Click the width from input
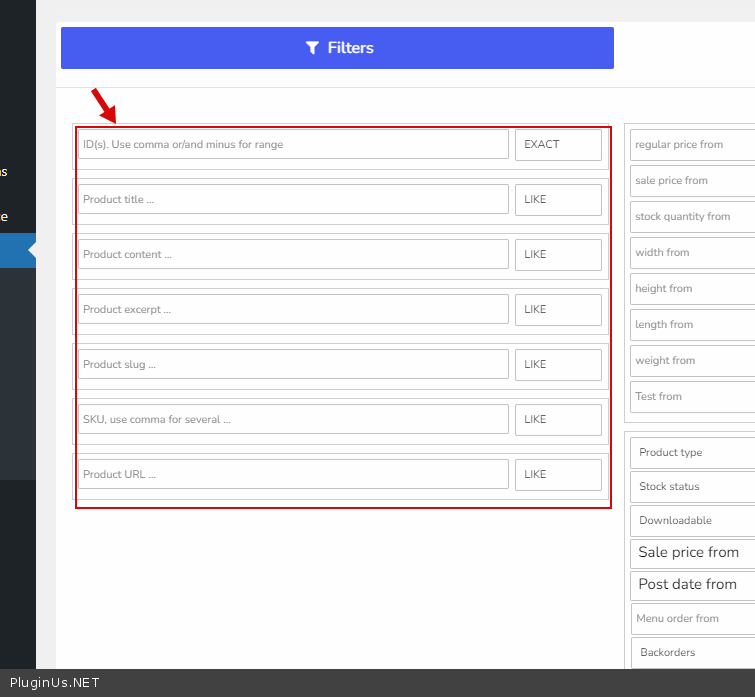The image size is (755, 697). coord(693,252)
